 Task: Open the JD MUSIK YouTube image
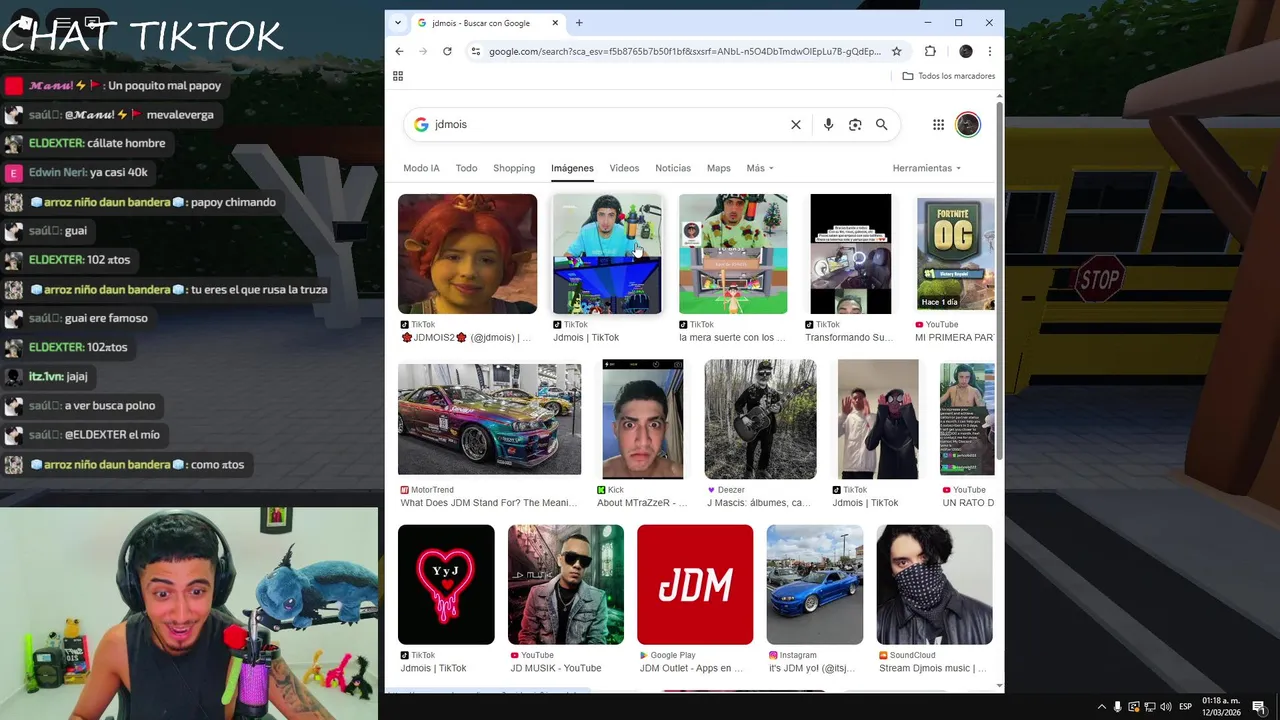[566, 585]
